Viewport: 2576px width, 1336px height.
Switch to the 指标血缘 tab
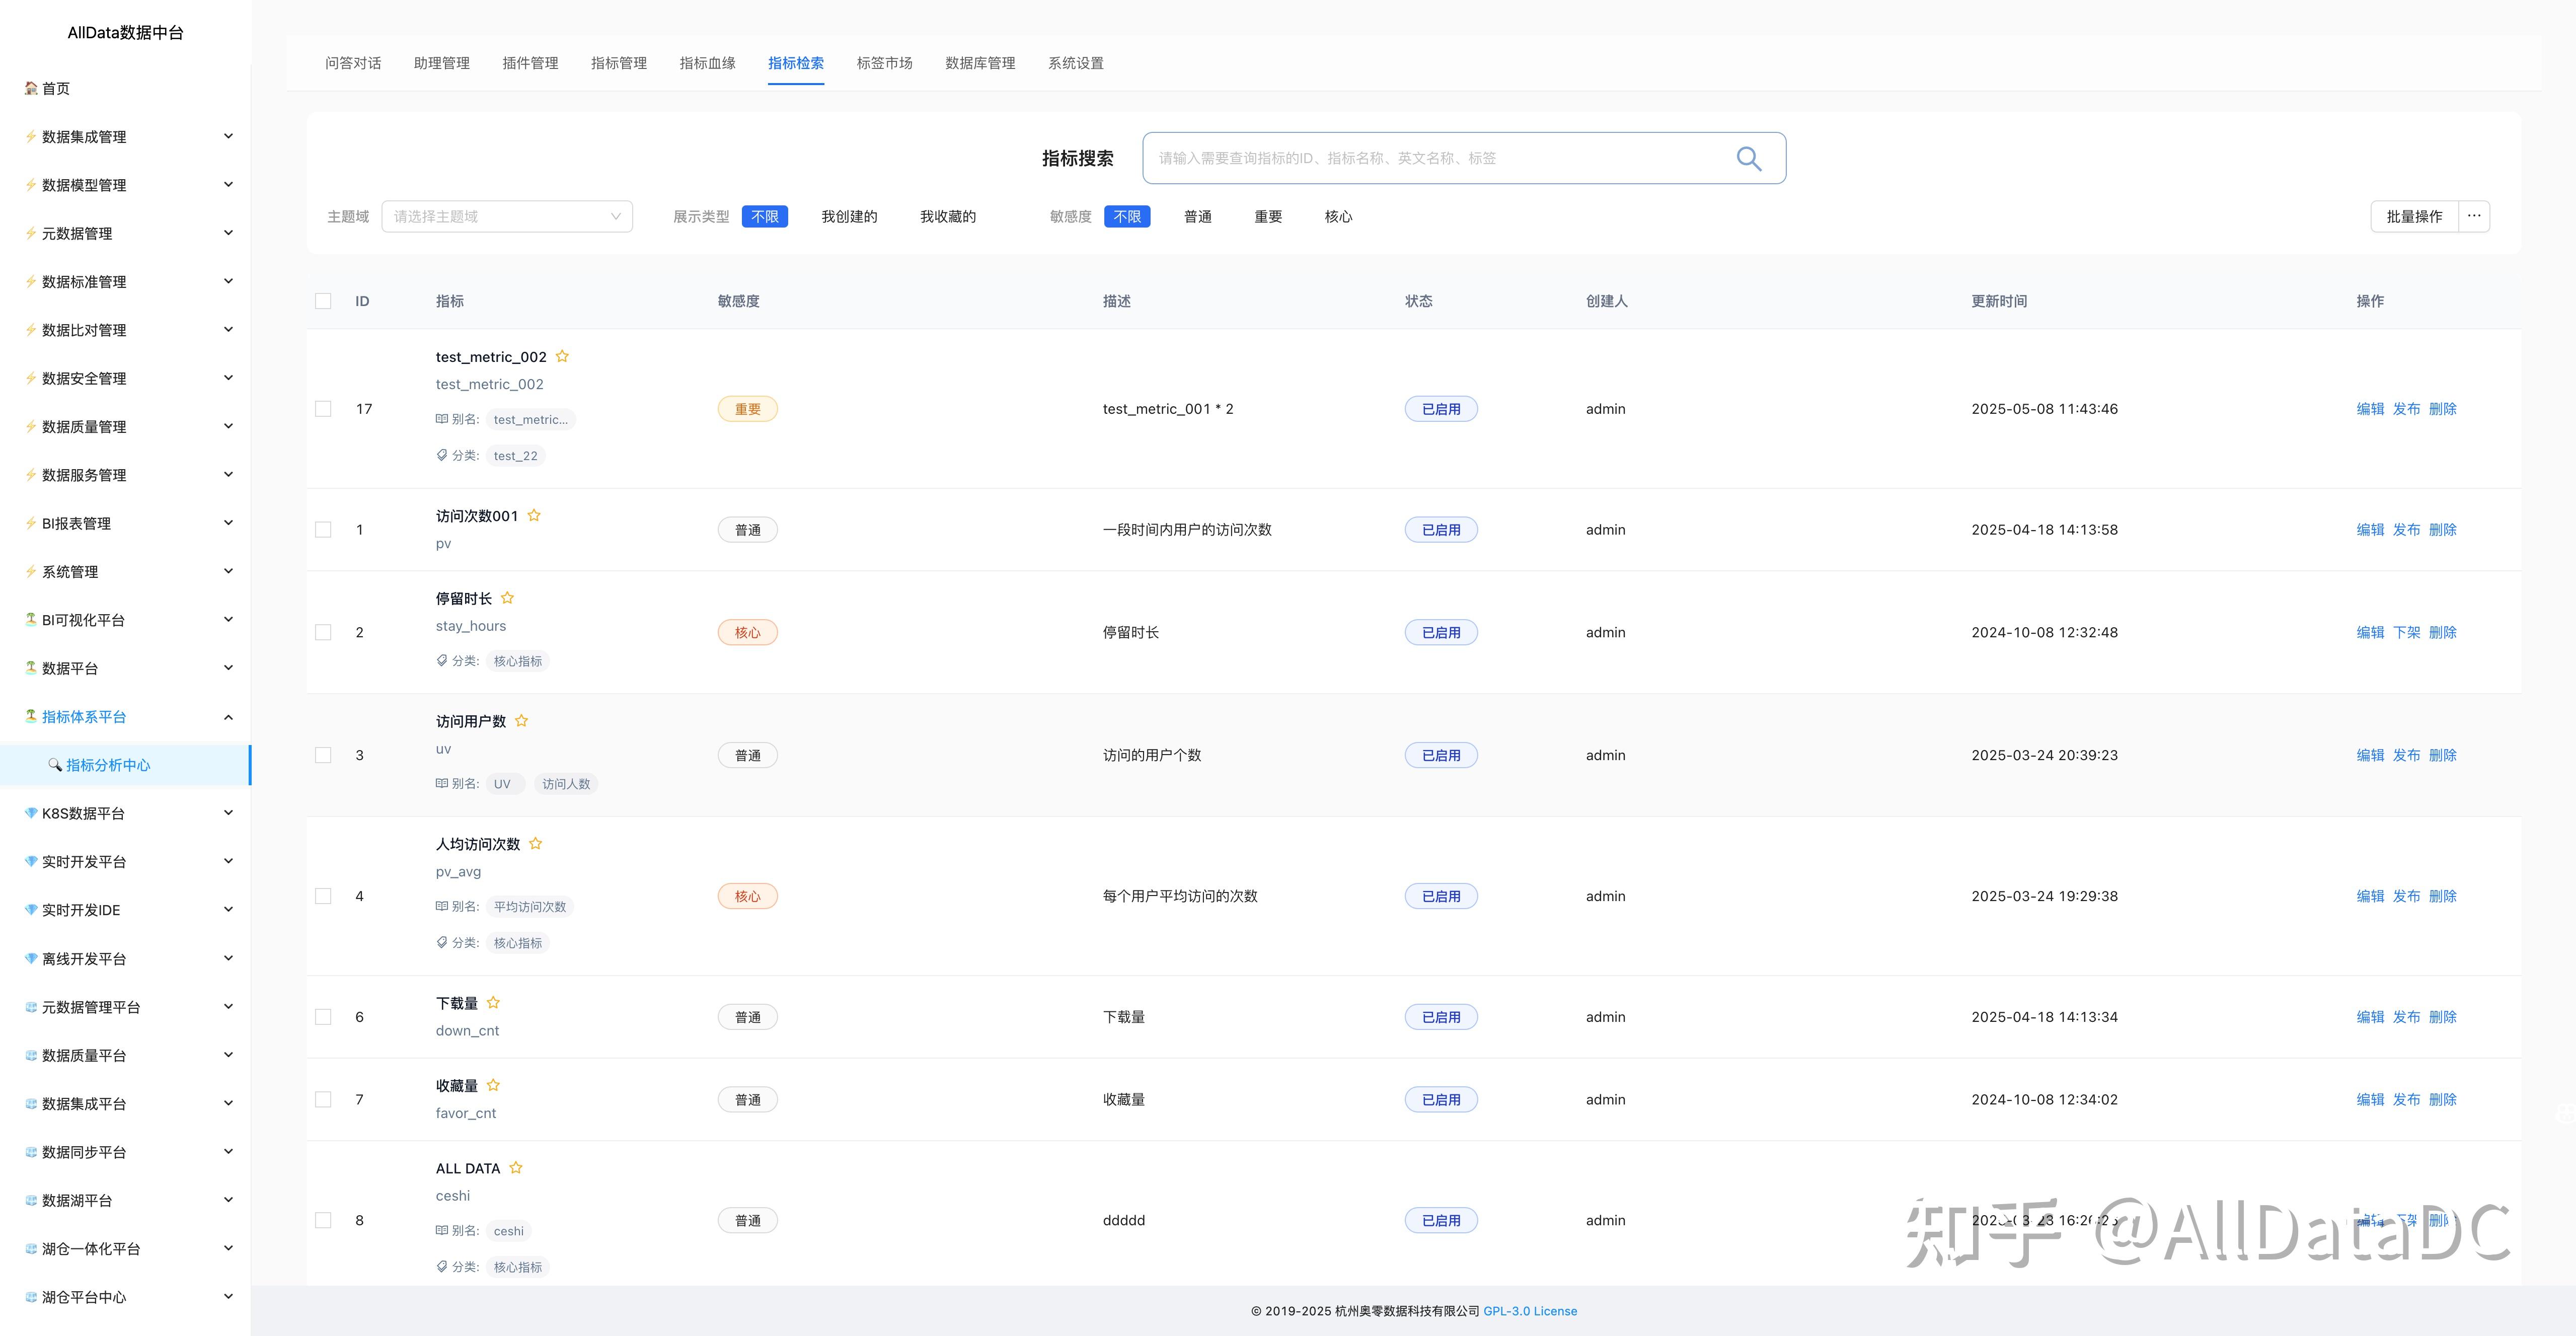click(707, 63)
